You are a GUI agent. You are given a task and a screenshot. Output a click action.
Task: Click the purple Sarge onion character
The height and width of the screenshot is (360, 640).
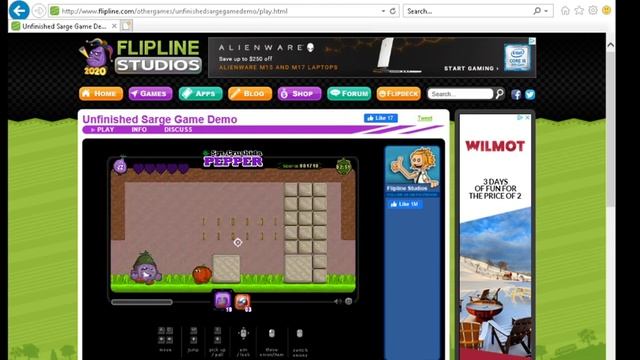pyautogui.click(x=145, y=267)
